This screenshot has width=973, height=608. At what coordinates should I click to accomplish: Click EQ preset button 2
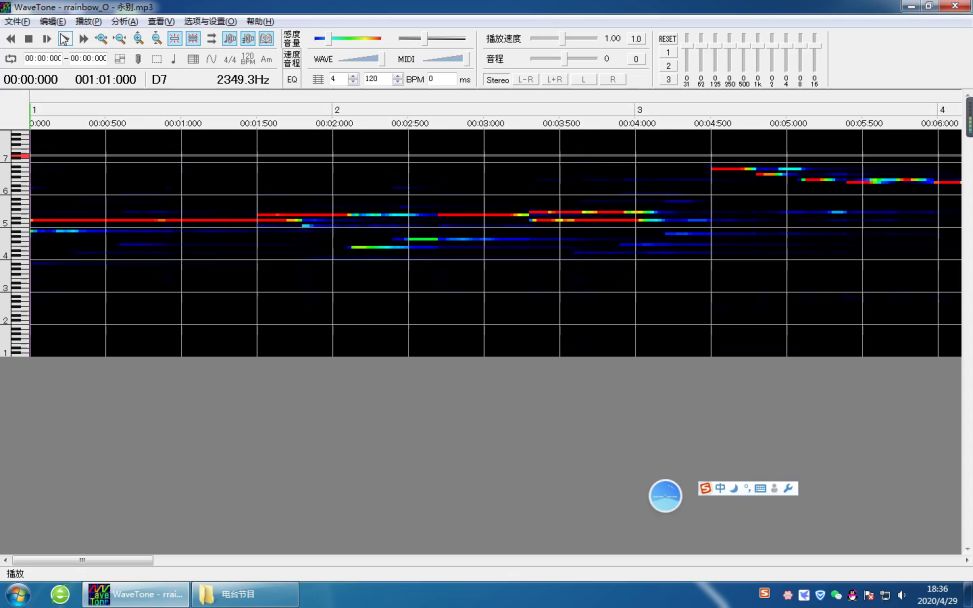click(668, 66)
